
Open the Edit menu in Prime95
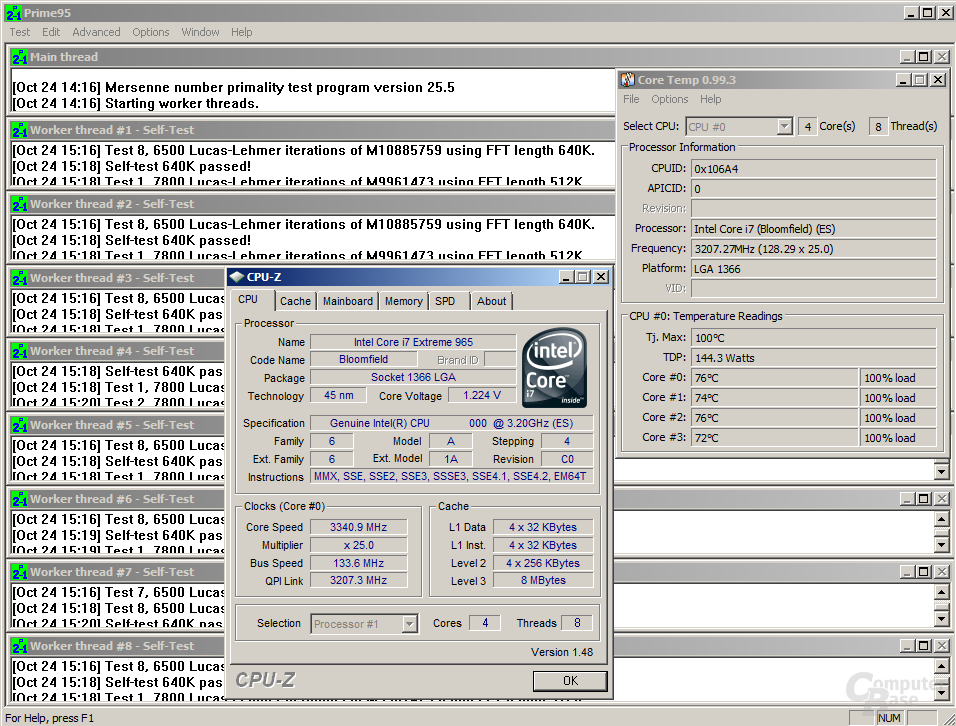[51, 32]
